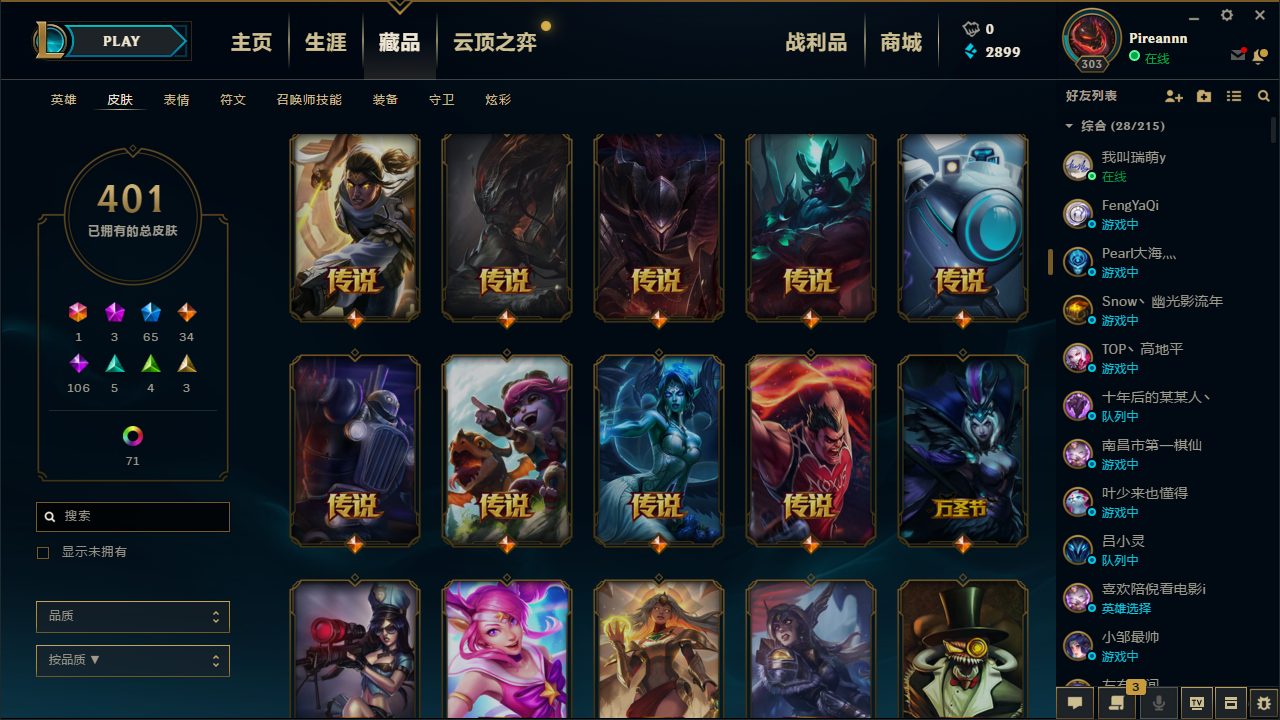Open the 品质 filter dropdown

pos(133,617)
